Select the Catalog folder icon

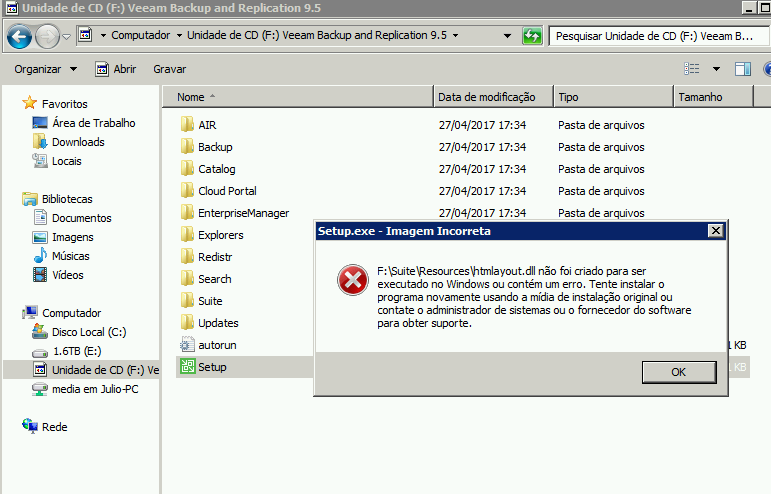point(187,169)
